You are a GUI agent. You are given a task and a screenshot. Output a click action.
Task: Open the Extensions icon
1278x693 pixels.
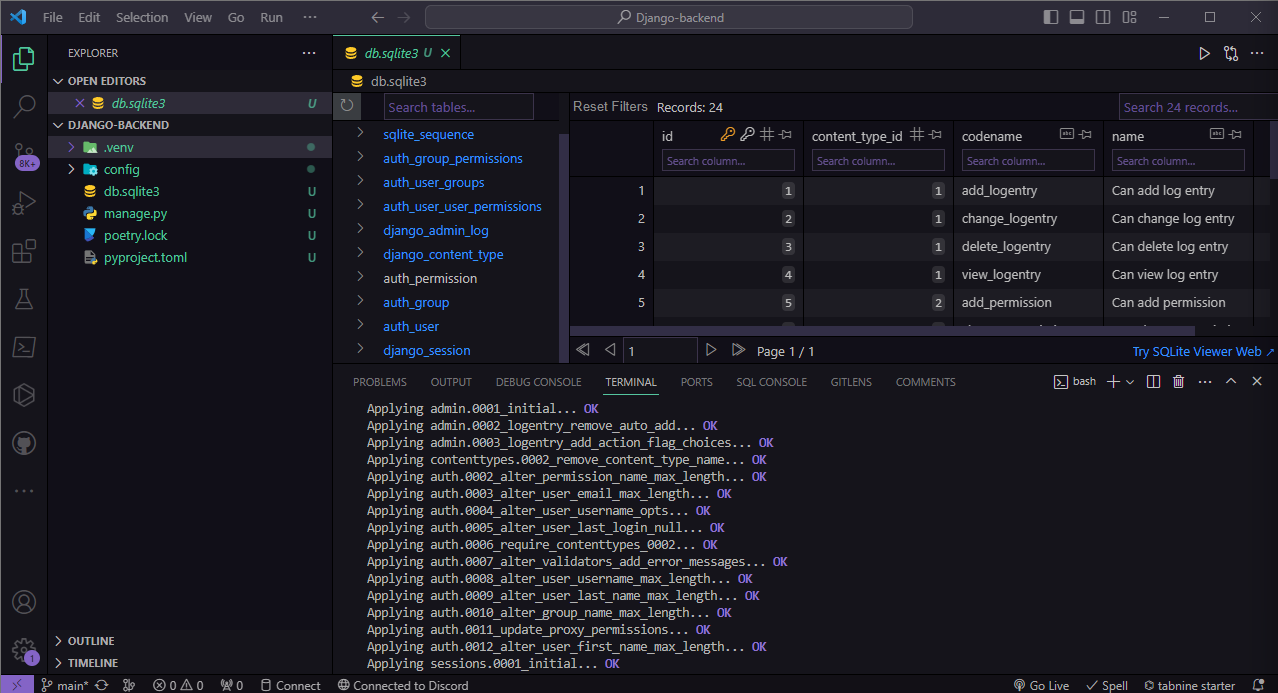22,252
